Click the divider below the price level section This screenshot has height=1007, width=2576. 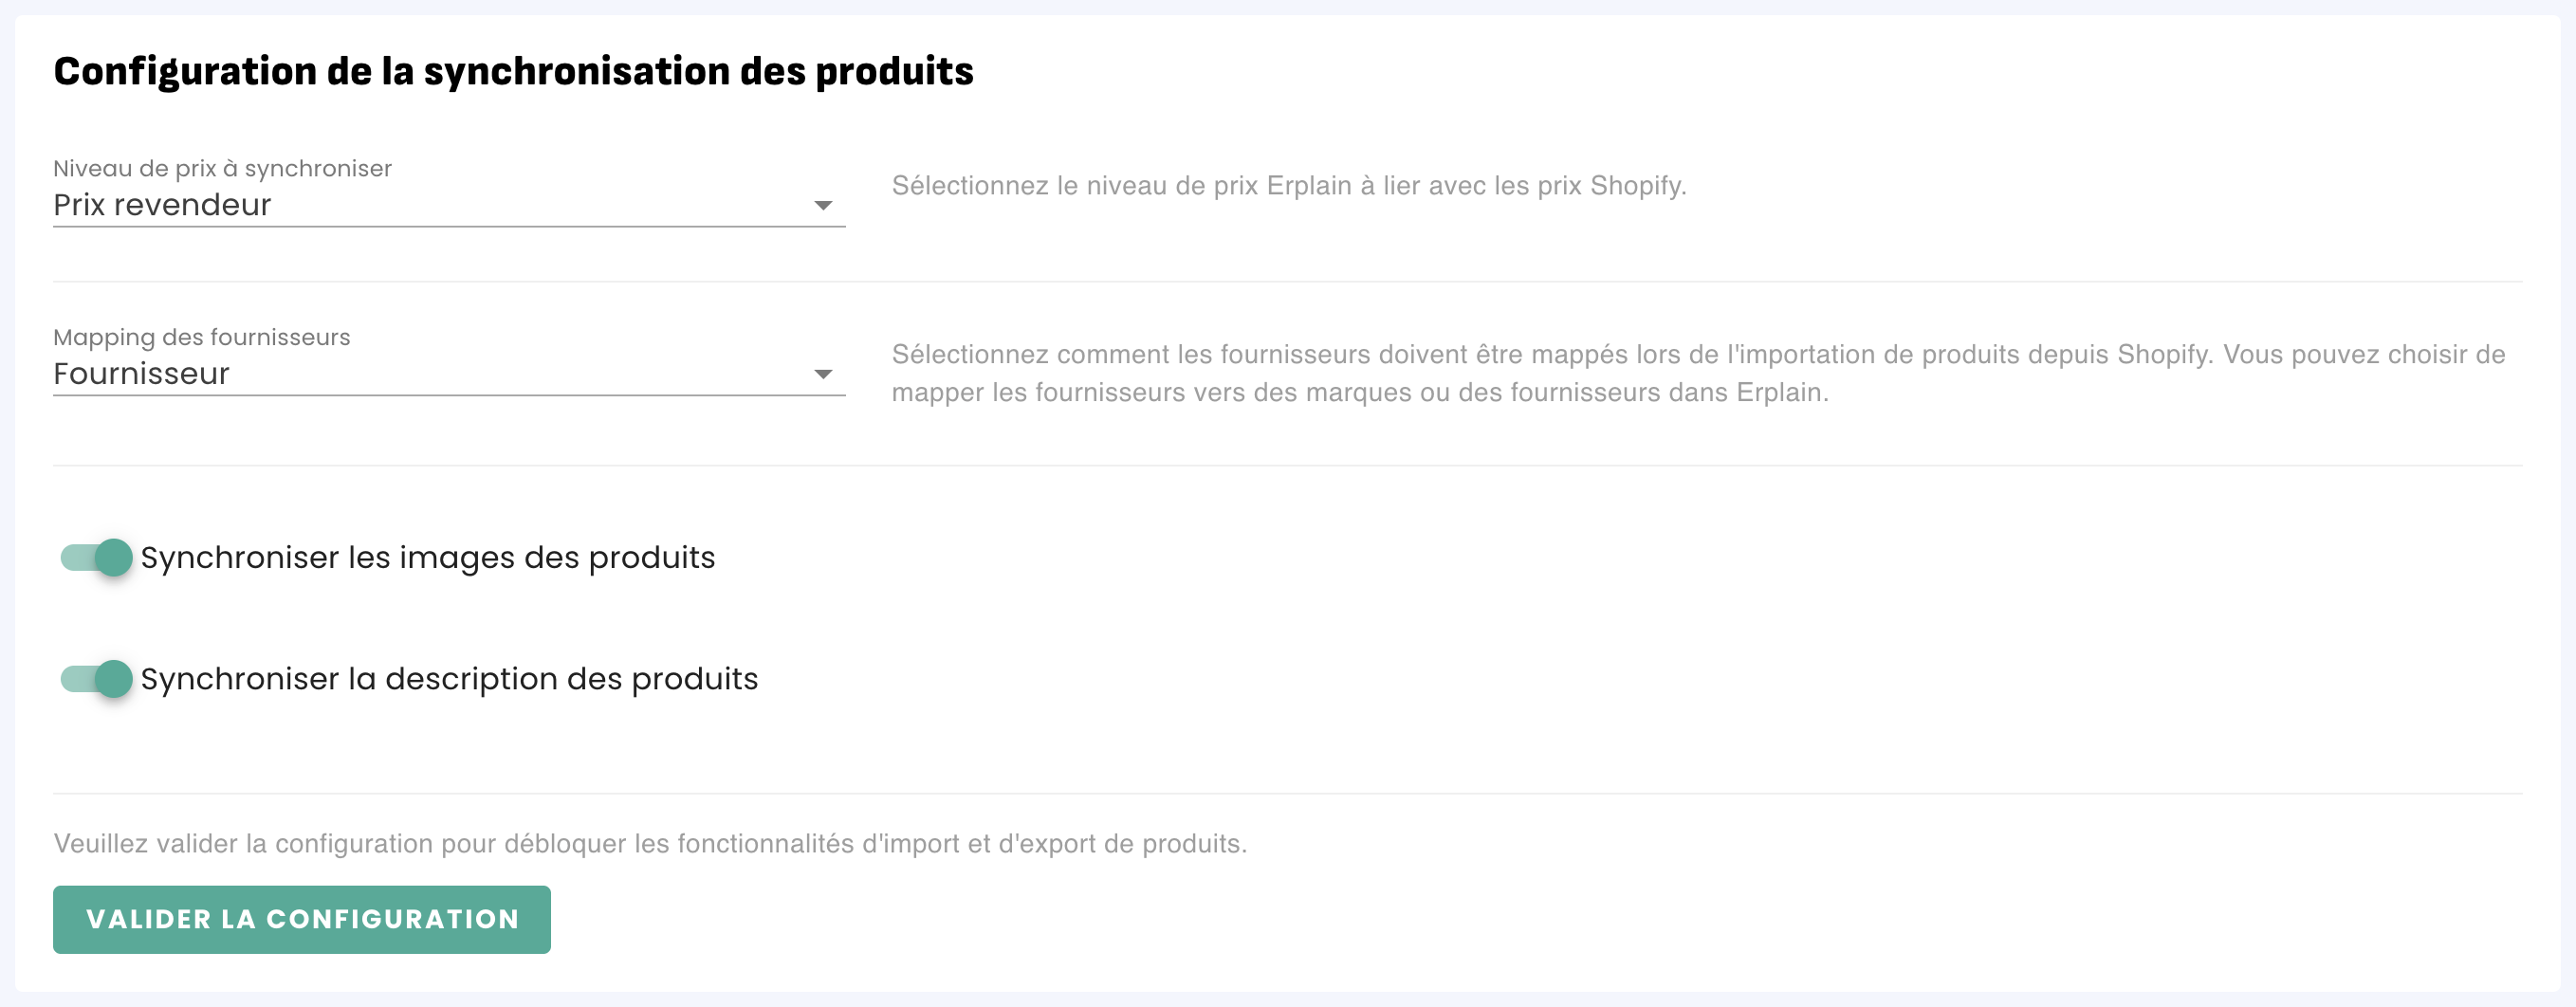[1287, 282]
